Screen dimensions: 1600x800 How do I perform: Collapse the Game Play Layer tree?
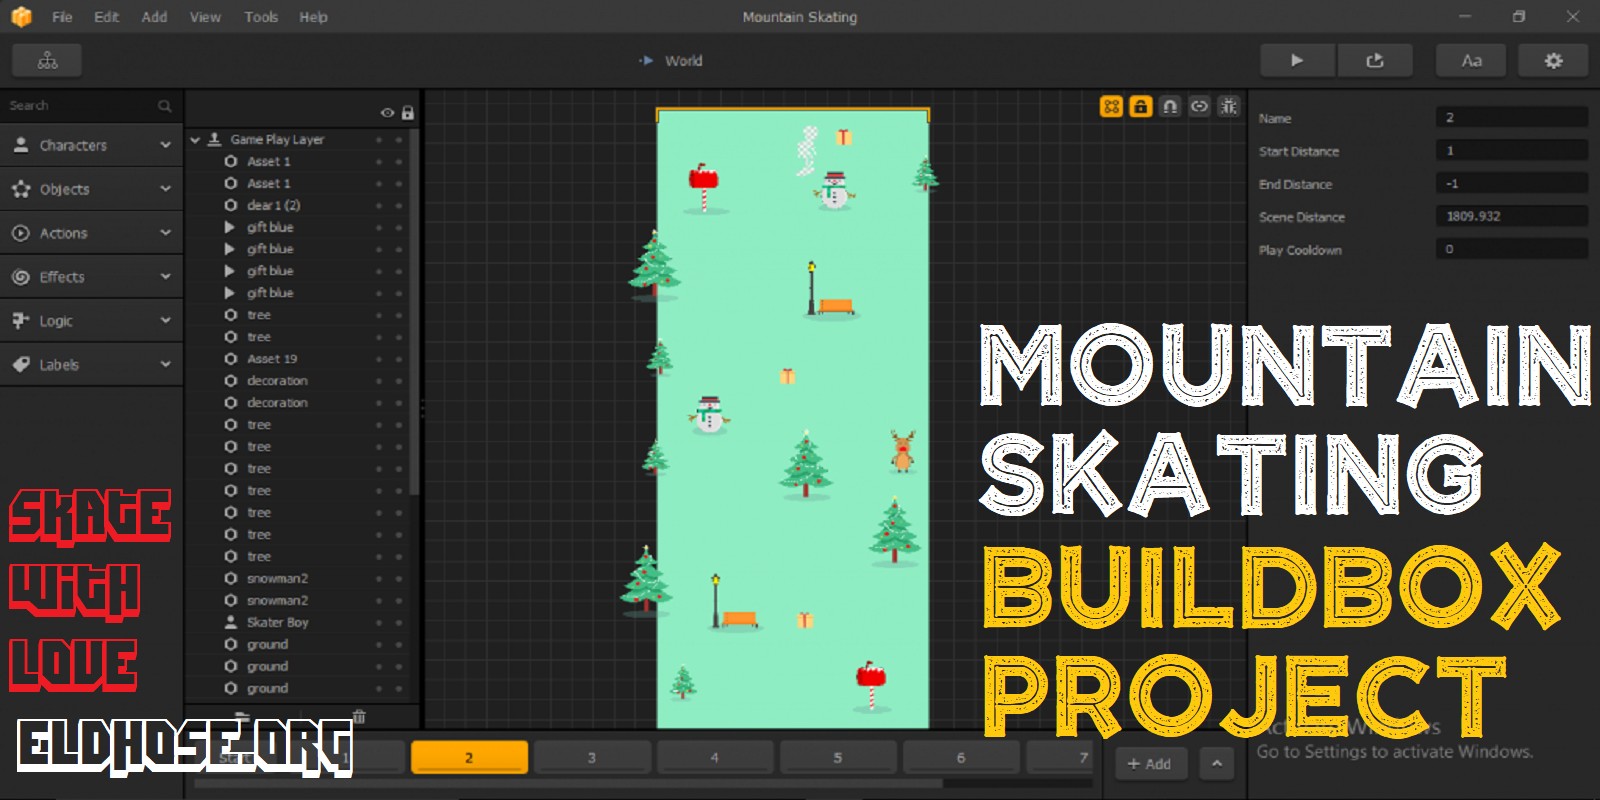[195, 140]
